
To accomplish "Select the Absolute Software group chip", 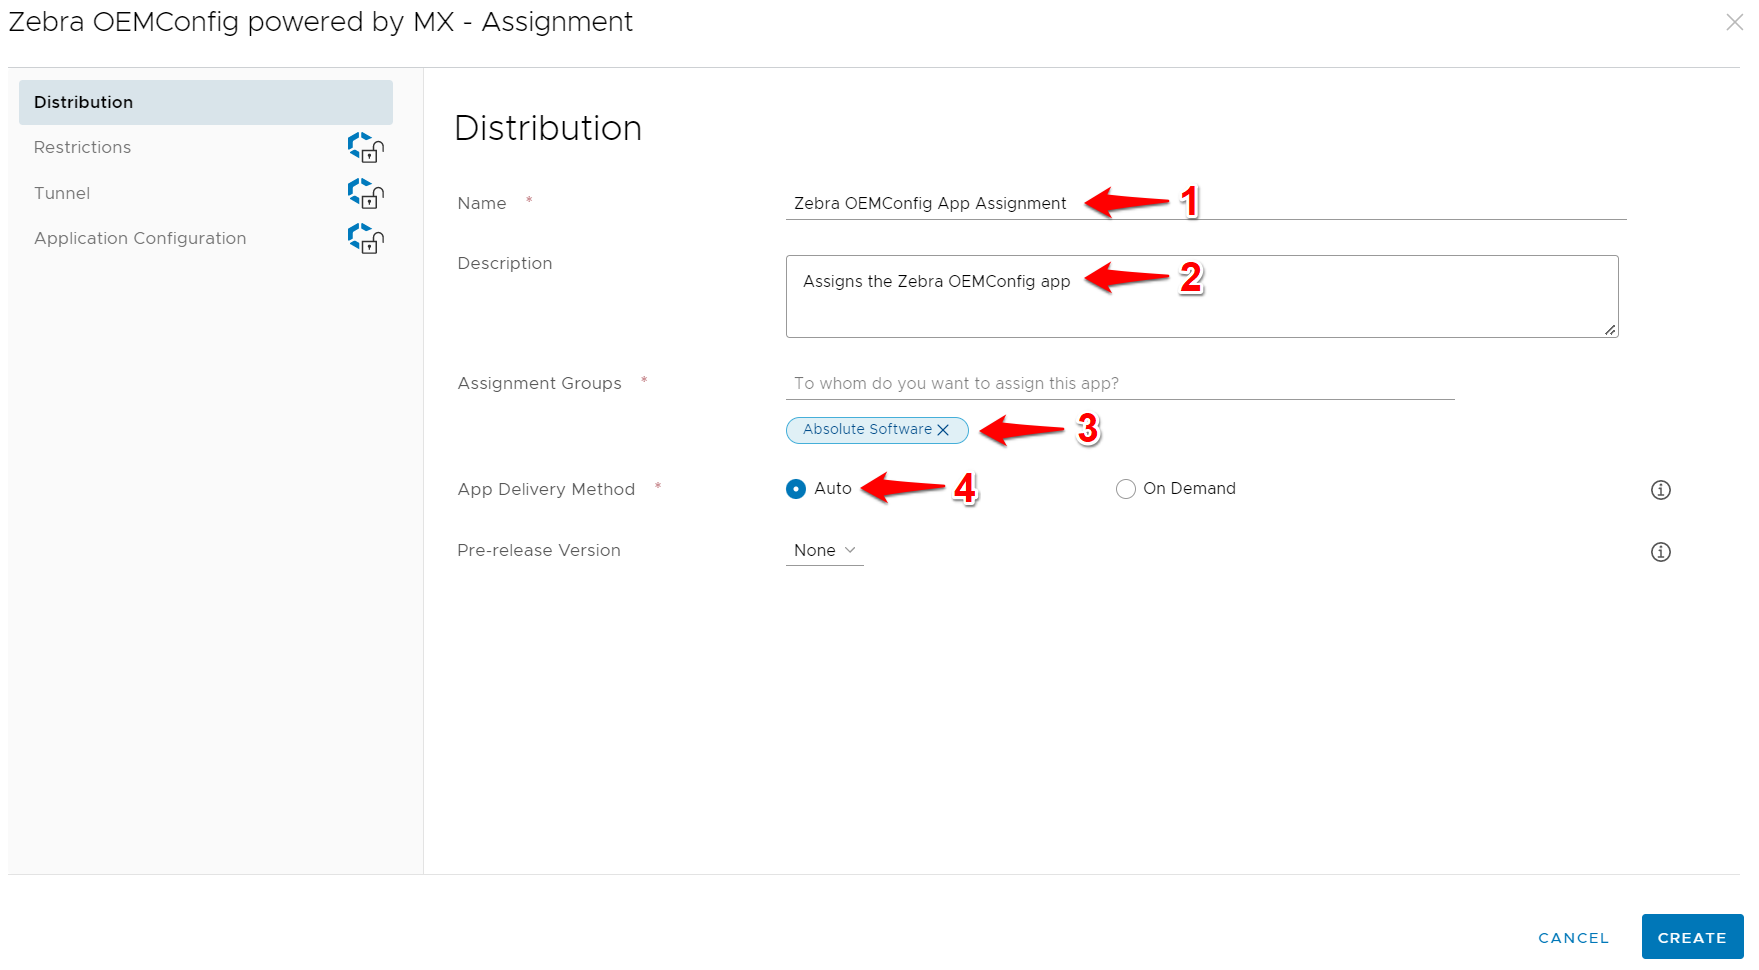I will (867, 429).
